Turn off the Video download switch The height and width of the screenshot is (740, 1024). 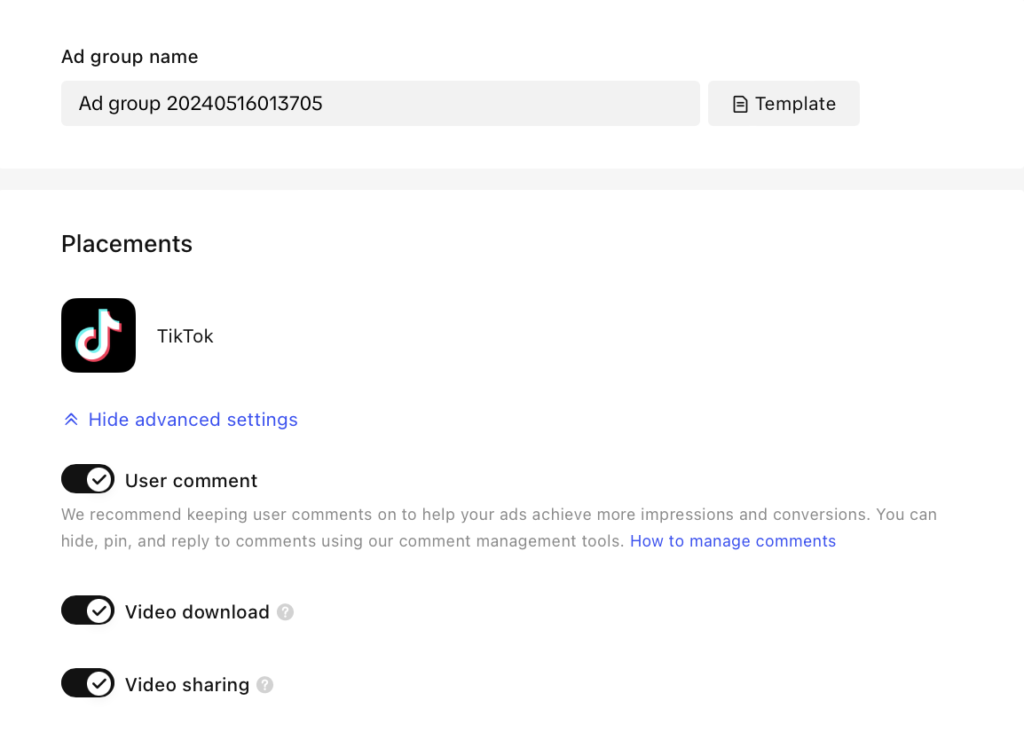coord(88,611)
